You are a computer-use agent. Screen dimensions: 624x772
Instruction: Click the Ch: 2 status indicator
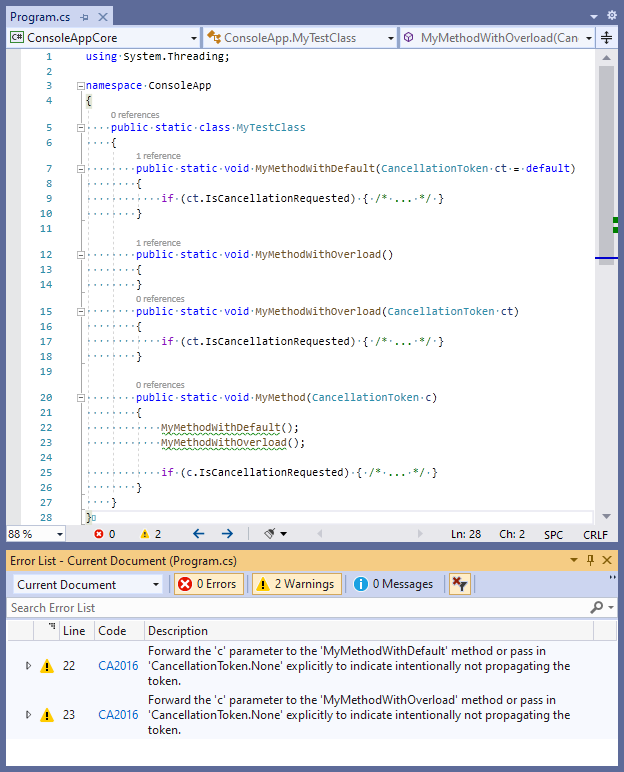[512, 535]
